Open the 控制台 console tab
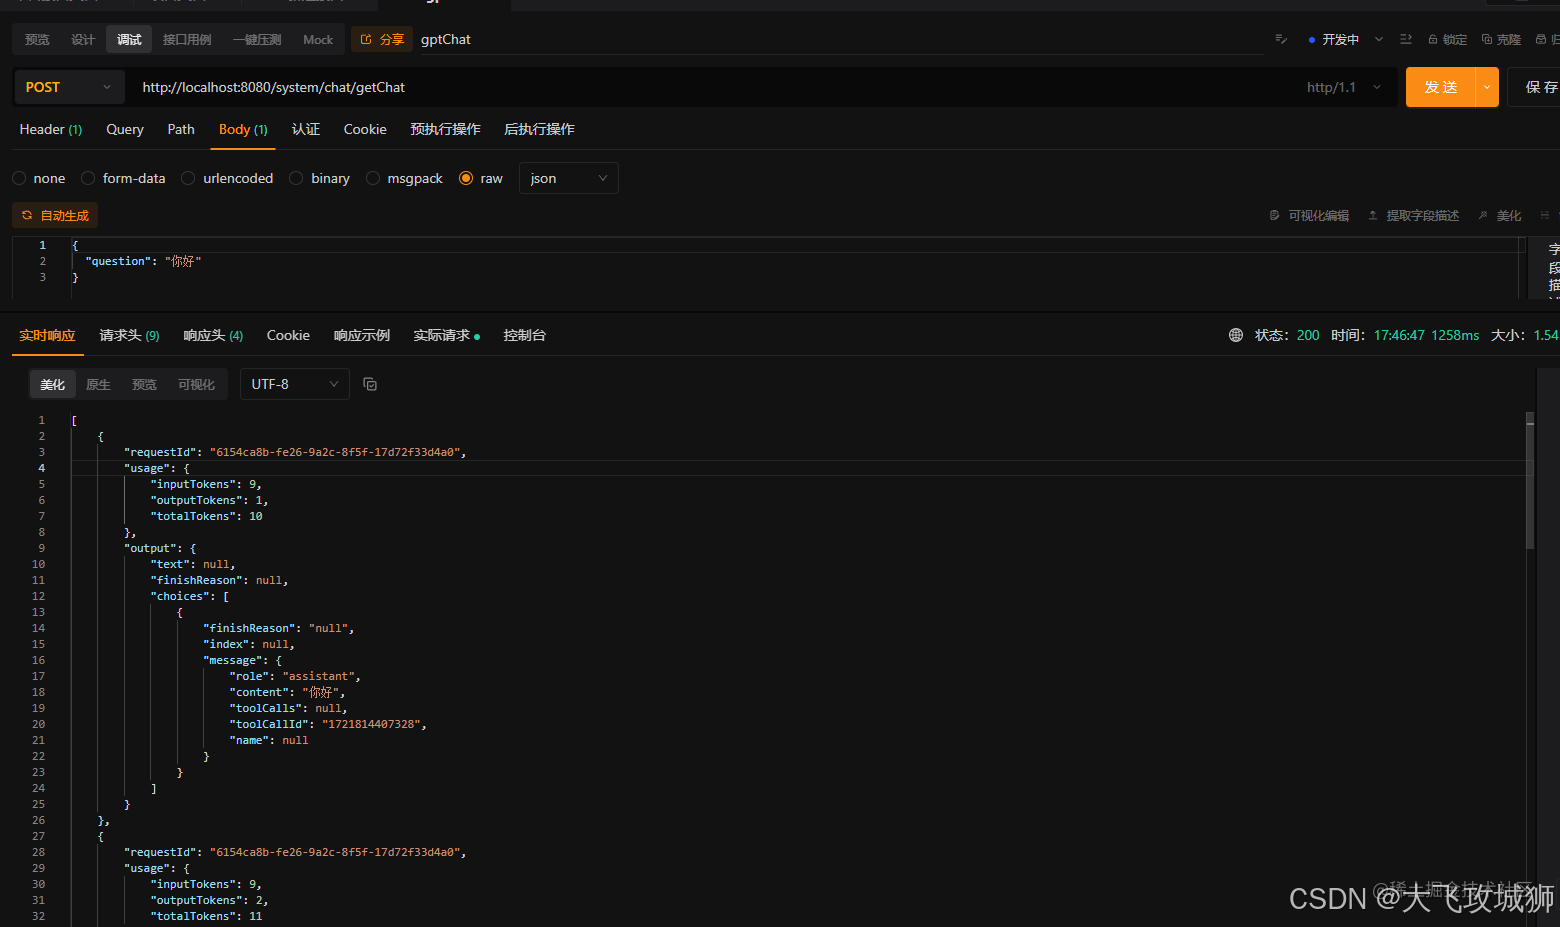Viewport: 1560px width, 927px height. pyautogui.click(x=524, y=335)
